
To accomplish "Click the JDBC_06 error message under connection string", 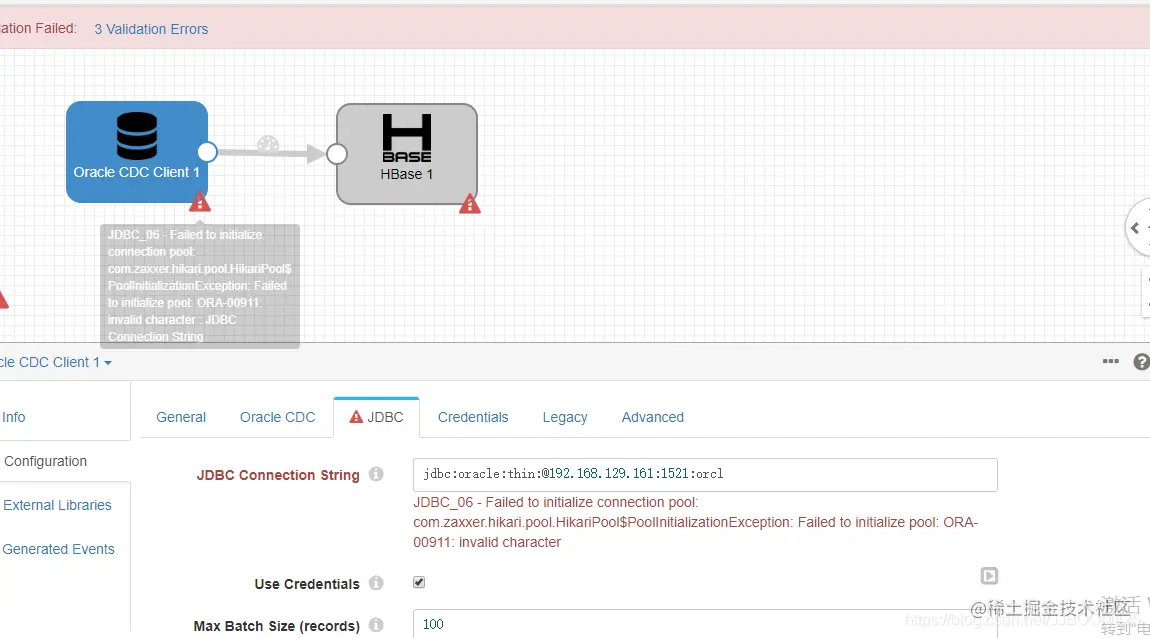I will (695, 522).
